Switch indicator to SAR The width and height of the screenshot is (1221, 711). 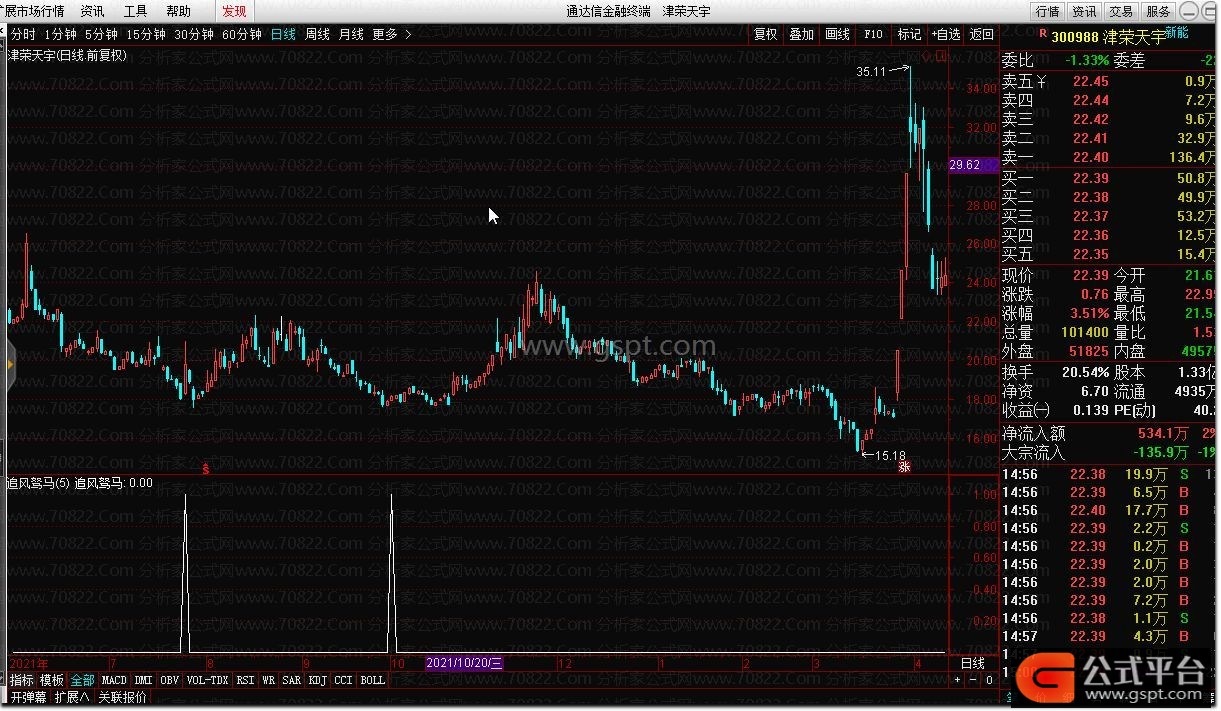pos(291,680)
